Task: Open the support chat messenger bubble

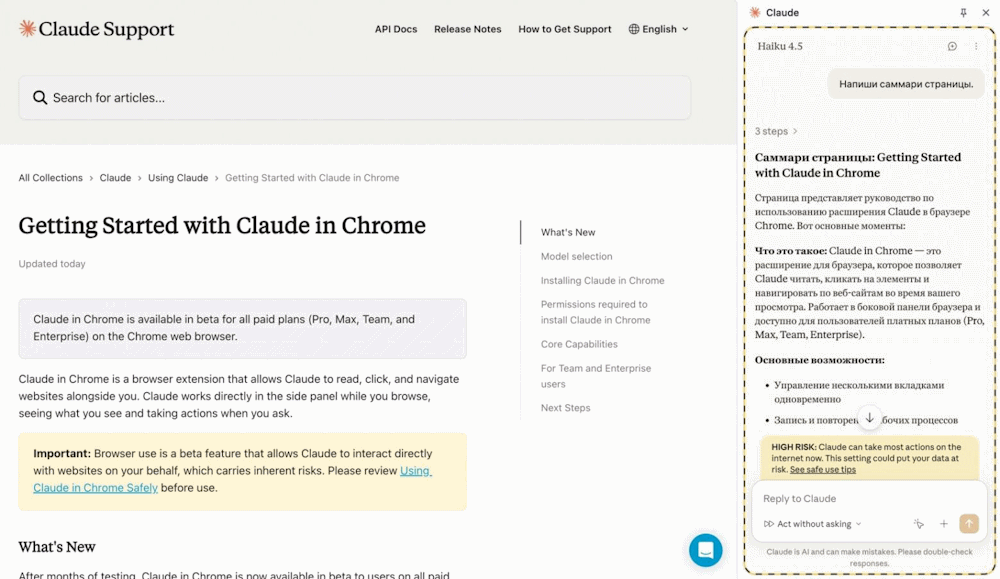Action: pos(705,550)
